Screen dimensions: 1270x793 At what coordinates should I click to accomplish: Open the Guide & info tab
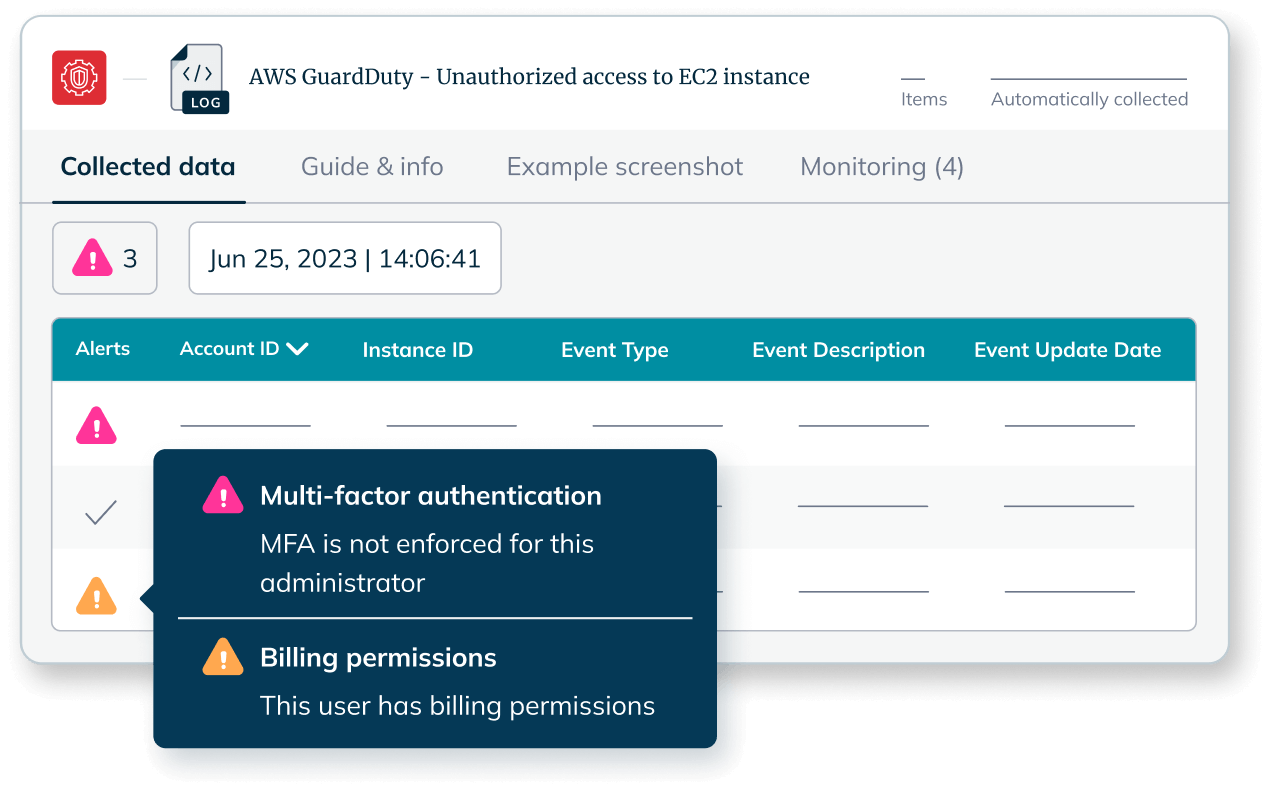372,167
